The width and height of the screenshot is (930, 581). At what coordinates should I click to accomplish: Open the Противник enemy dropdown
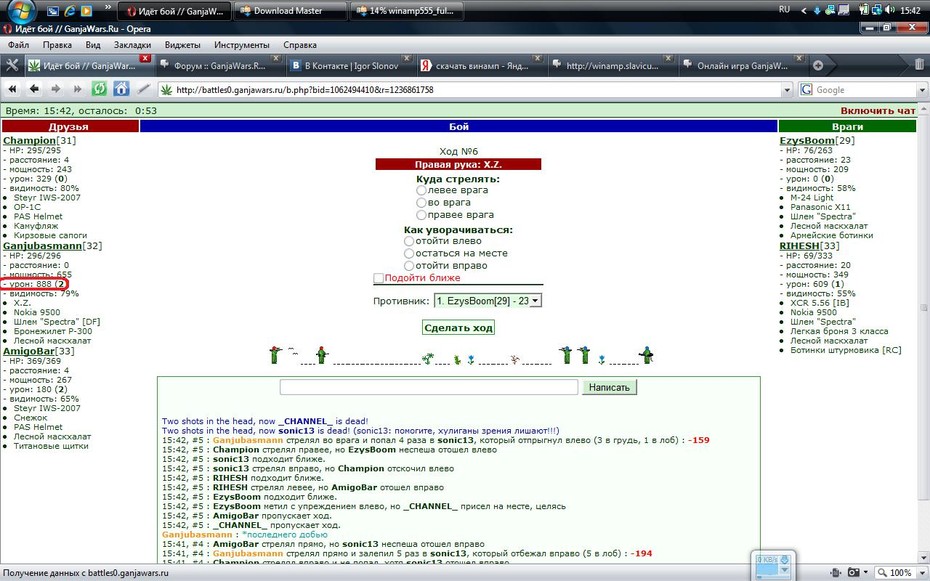tap(488, 301)
